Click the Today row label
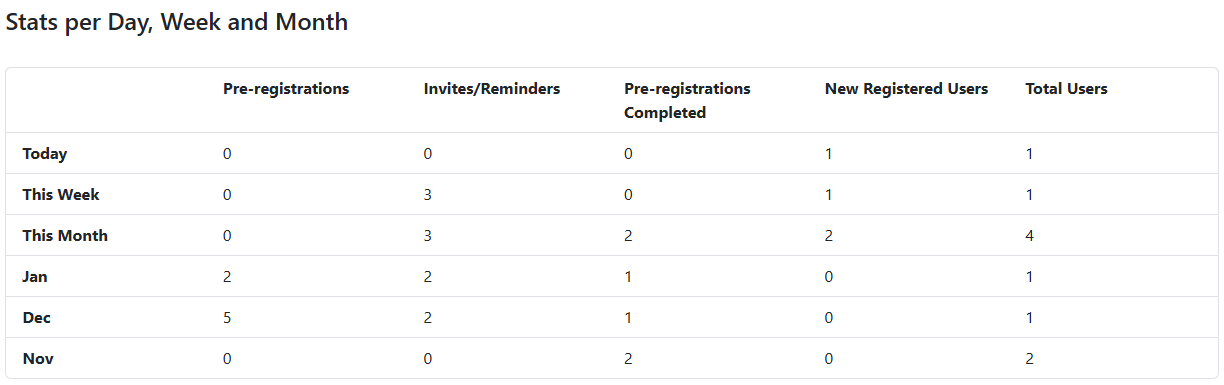This screenshot has width=1224, height=385. coord(45,154)
